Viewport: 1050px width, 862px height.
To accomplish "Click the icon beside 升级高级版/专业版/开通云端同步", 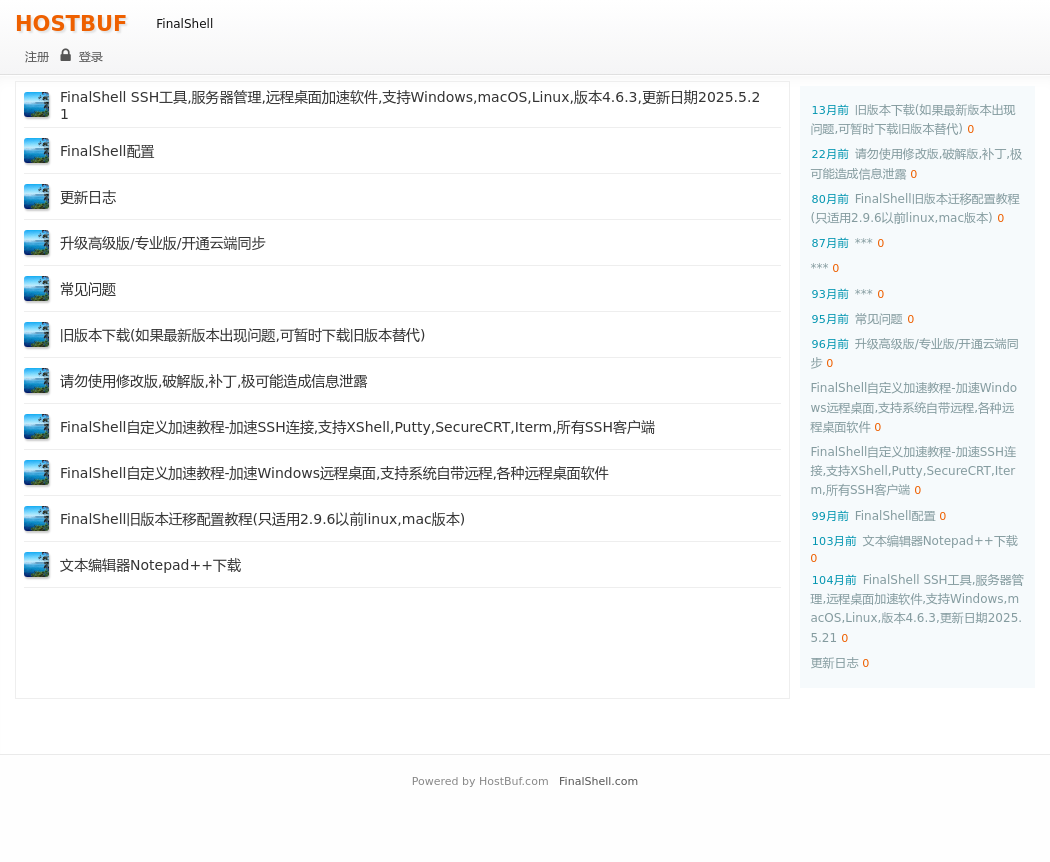I will 37,243.
